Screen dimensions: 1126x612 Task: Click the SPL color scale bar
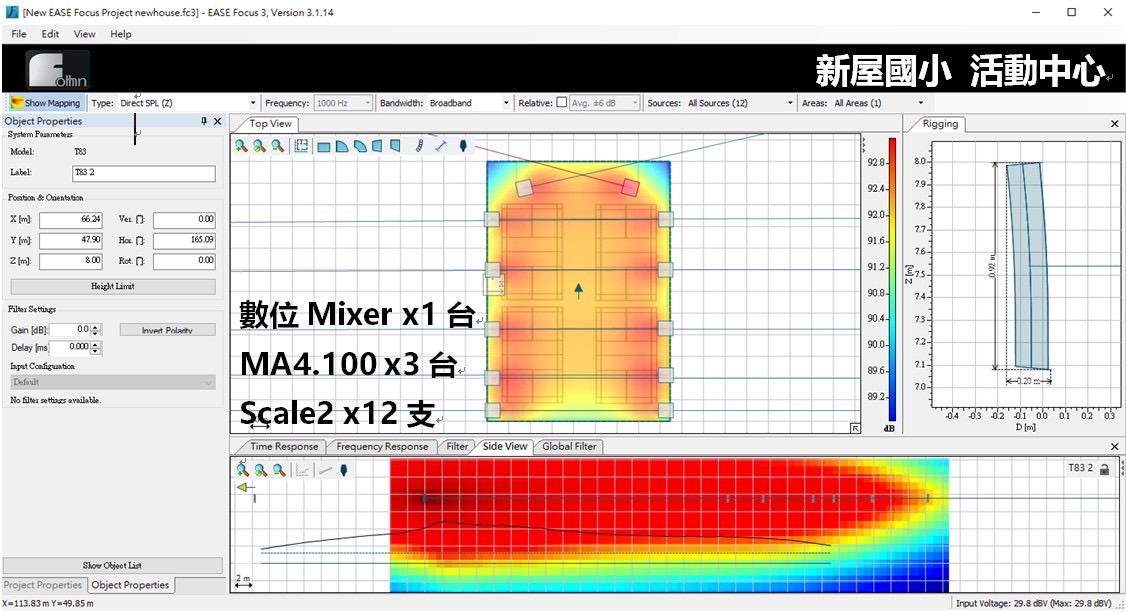pyautogui.click(x=892, y=279)
